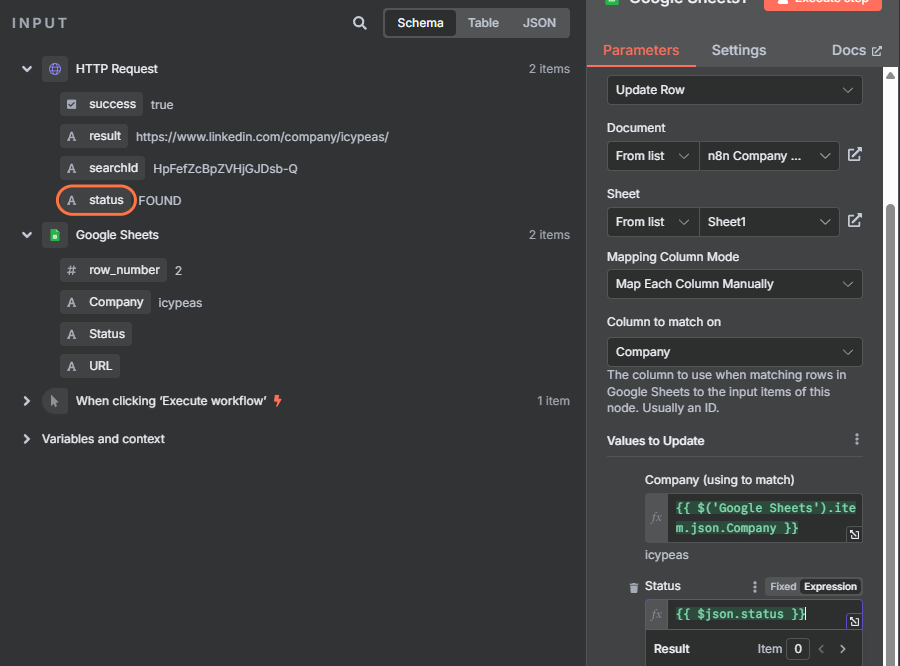Screen dimensions: 900x666
Task: Select the row_number field pill
Action: click(114, 270)
